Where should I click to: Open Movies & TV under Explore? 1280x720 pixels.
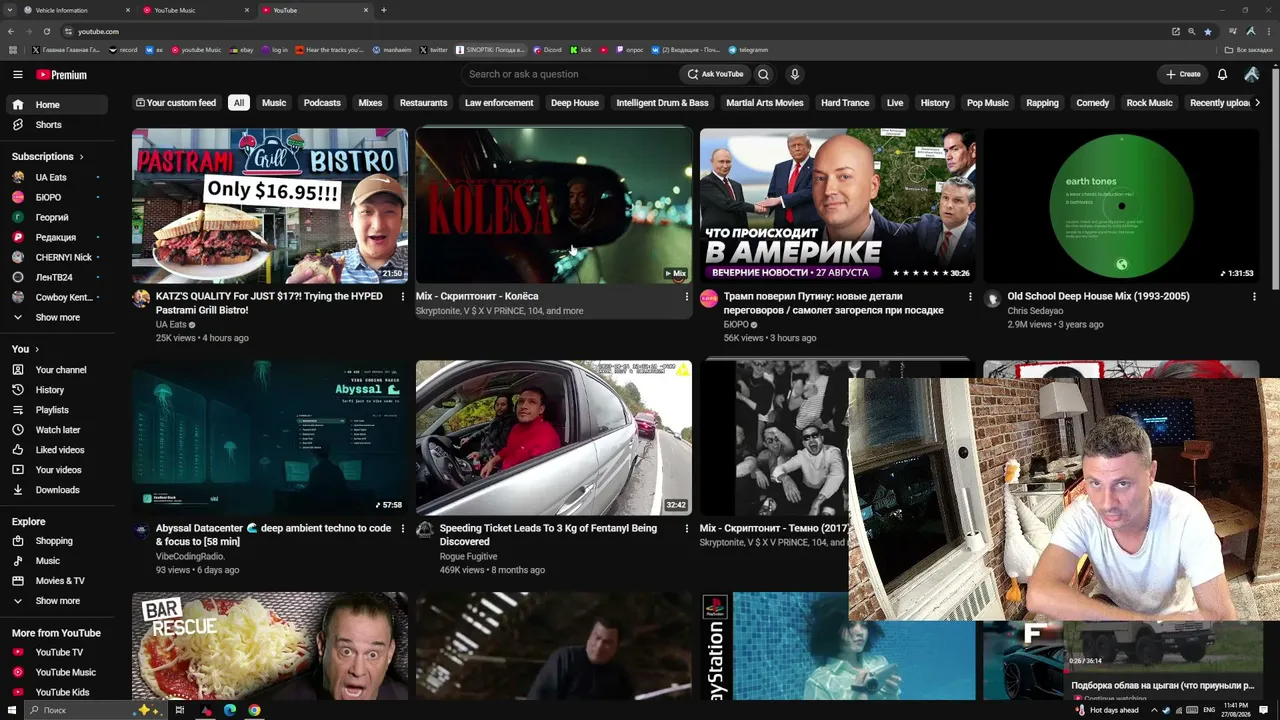pyautogui.click(x=55, y=581)
